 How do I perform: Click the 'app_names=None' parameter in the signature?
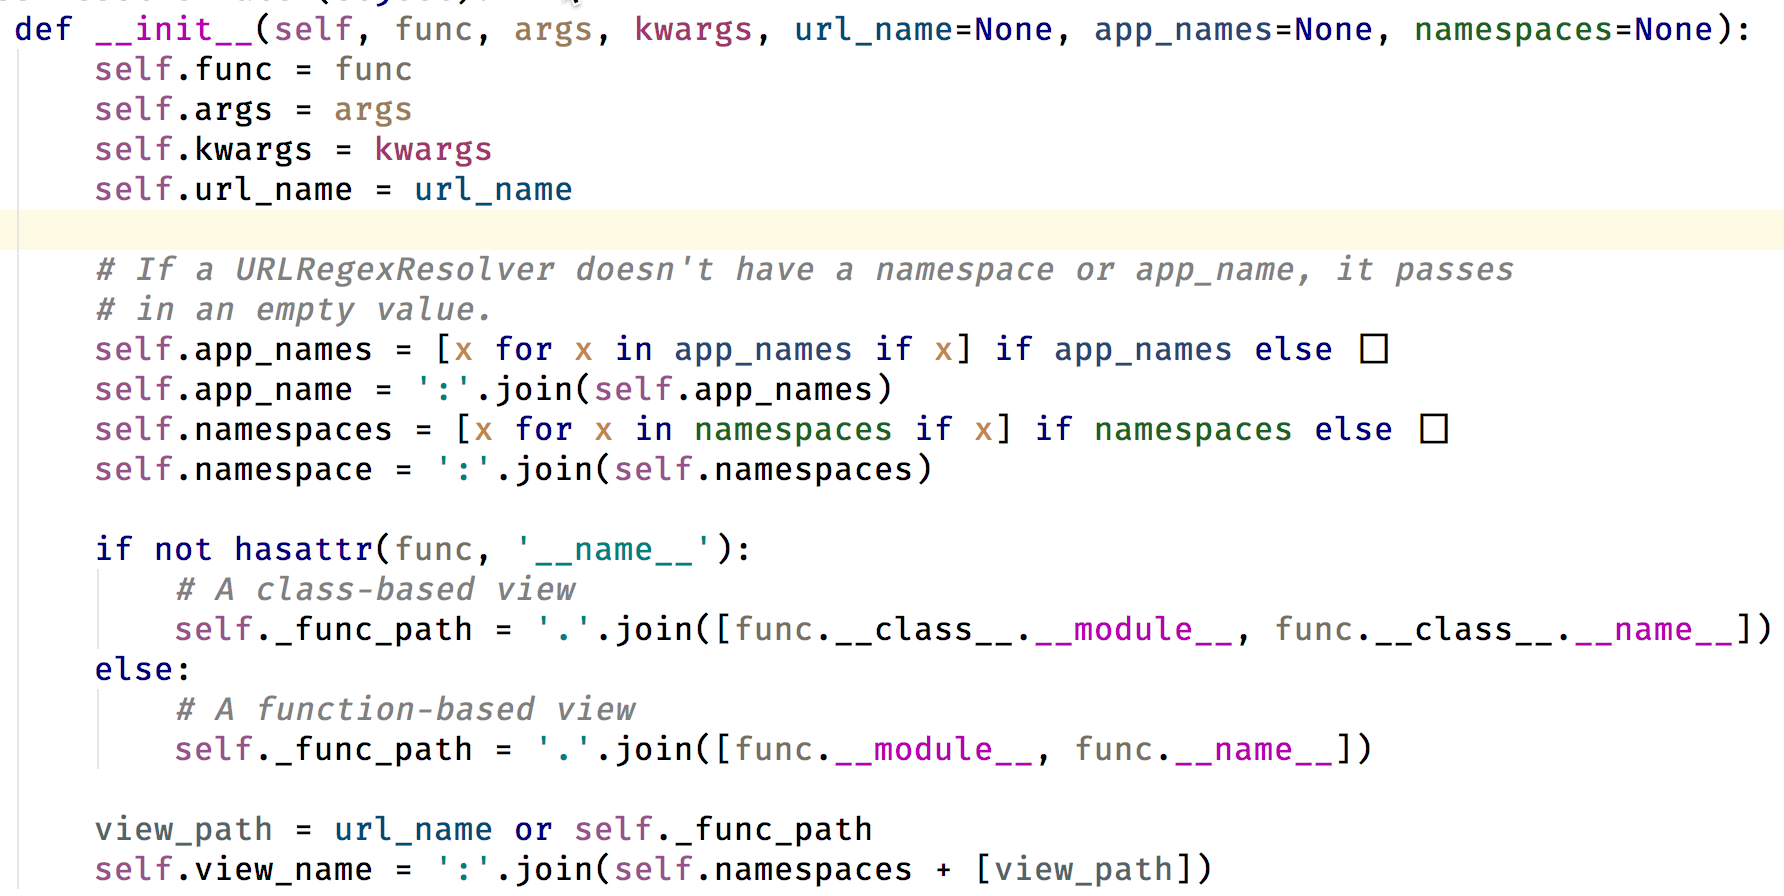pos(1233,29)
